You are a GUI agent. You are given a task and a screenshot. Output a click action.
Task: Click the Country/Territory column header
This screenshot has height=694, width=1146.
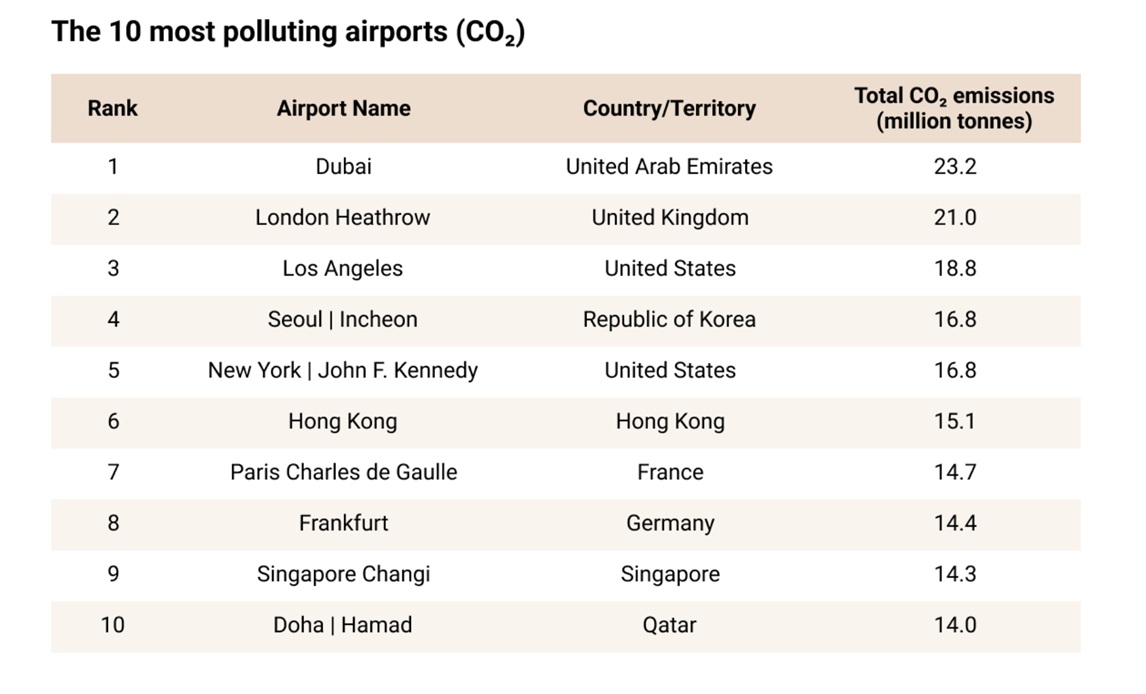[x=669, y=108]
